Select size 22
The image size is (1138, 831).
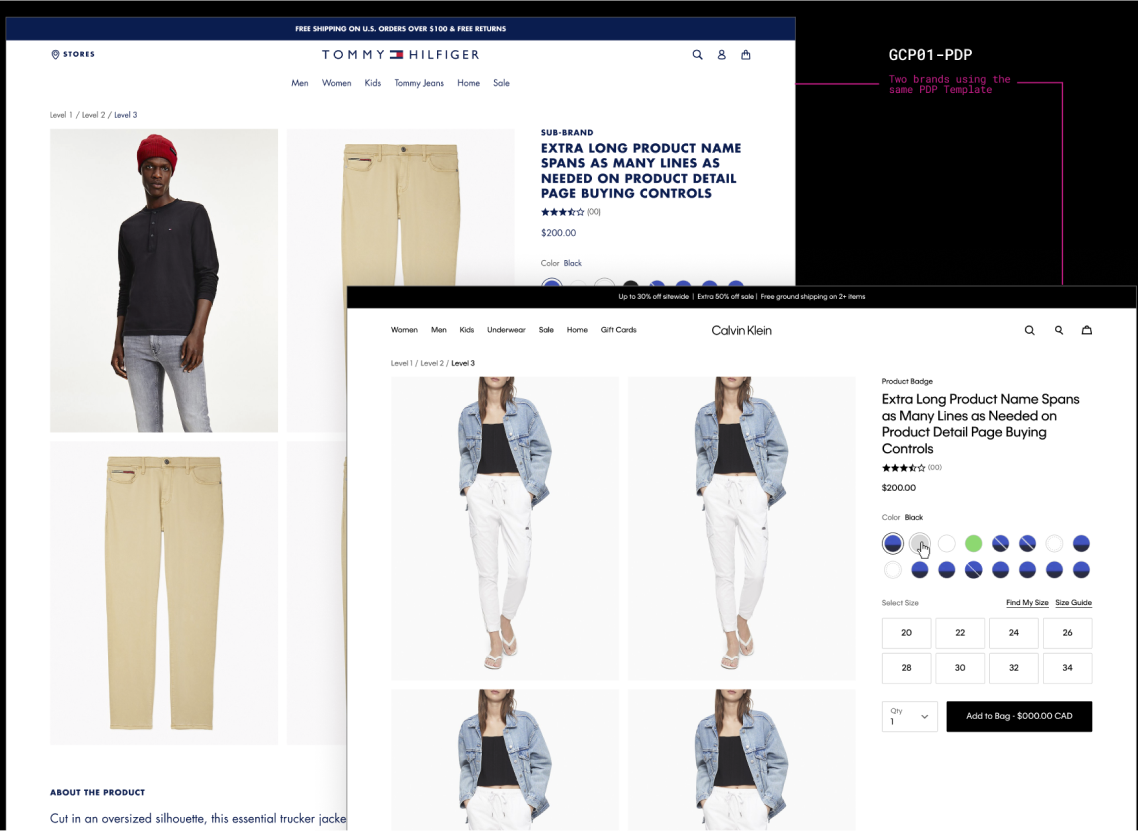960,633
